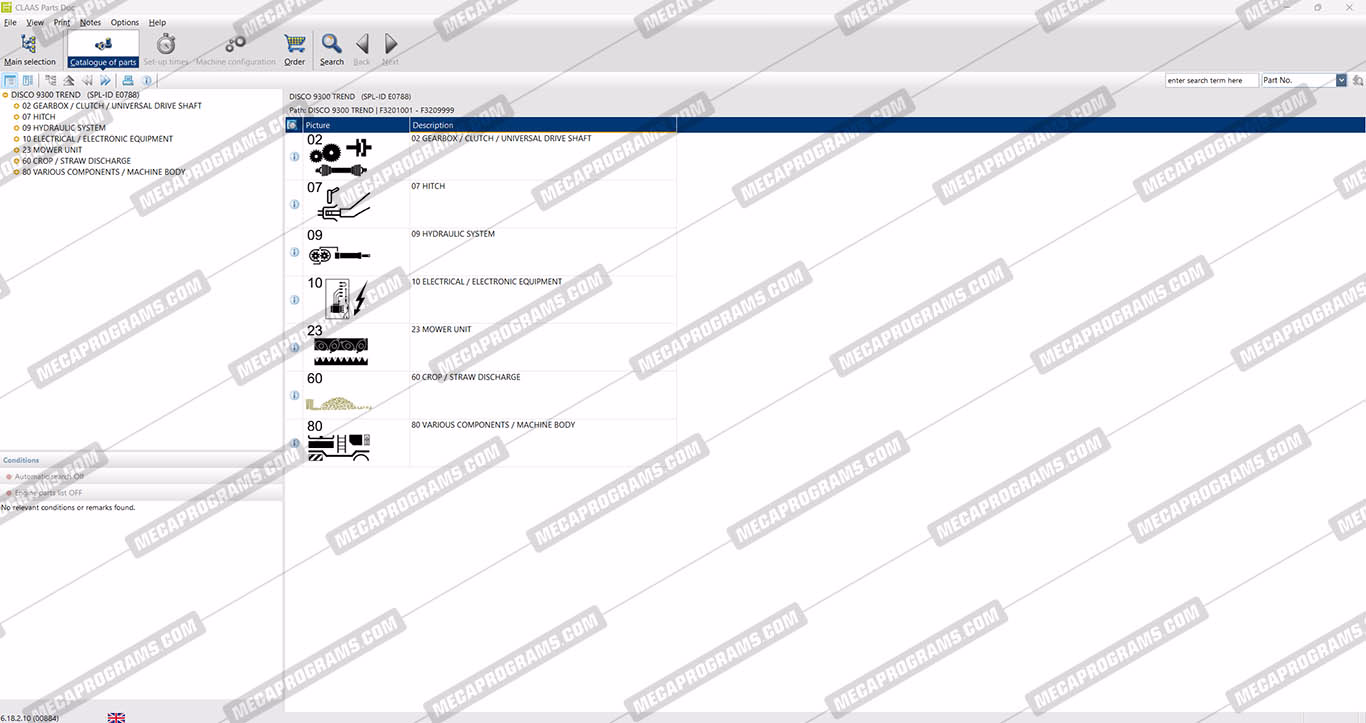This screenshot has height=723, width=1366.
Task: Open the 07 hitch picture thumbnail
Action: coord(340,203)
